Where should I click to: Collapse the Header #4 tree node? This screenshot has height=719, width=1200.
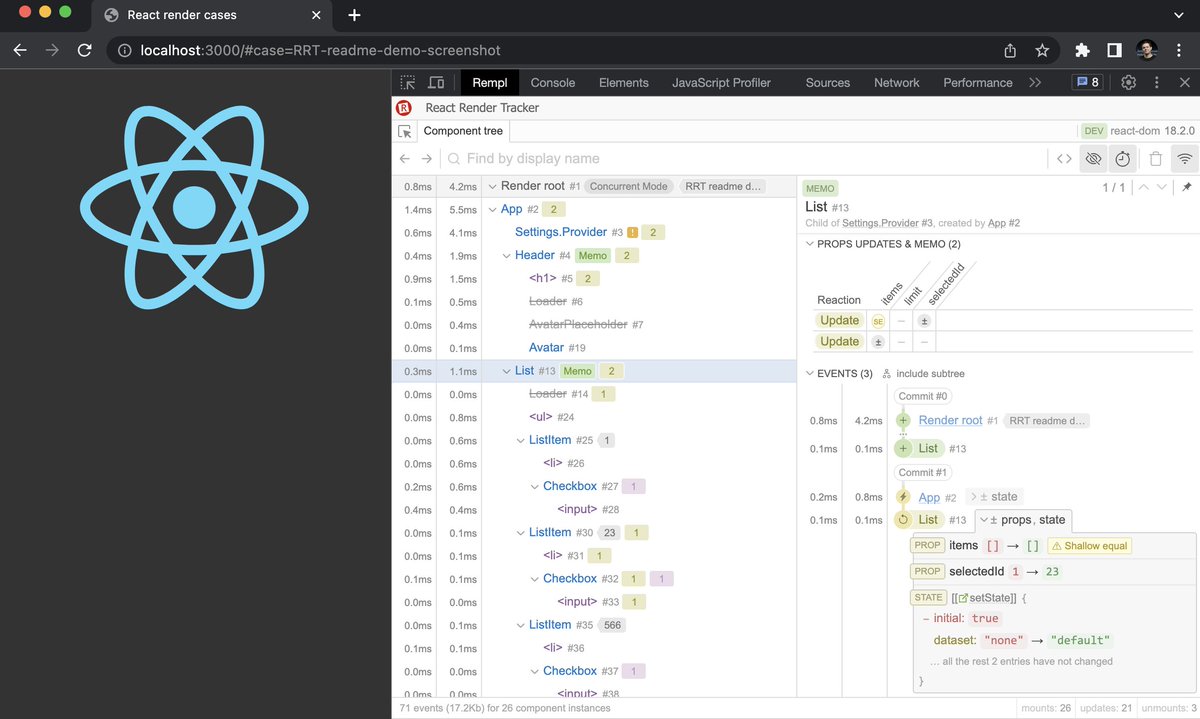click(x=506, y=255)
